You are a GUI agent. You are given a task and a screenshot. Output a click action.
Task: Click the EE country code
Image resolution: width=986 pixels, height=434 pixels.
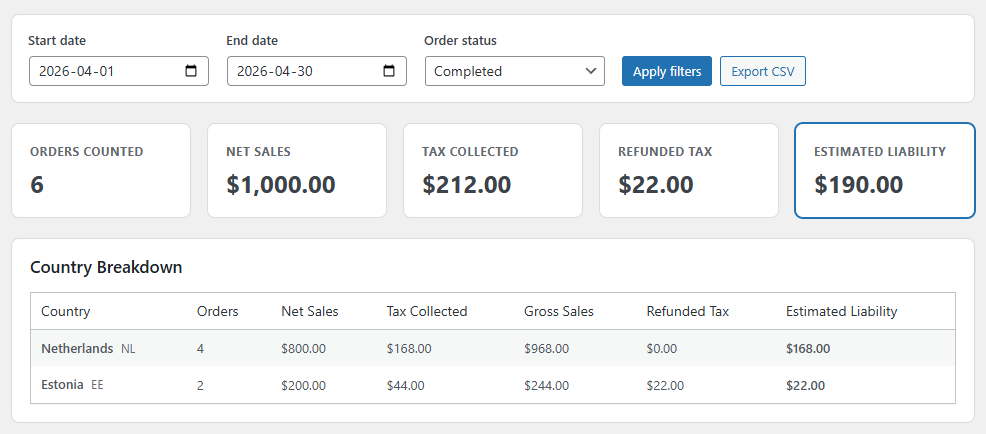tap(97, 385)
